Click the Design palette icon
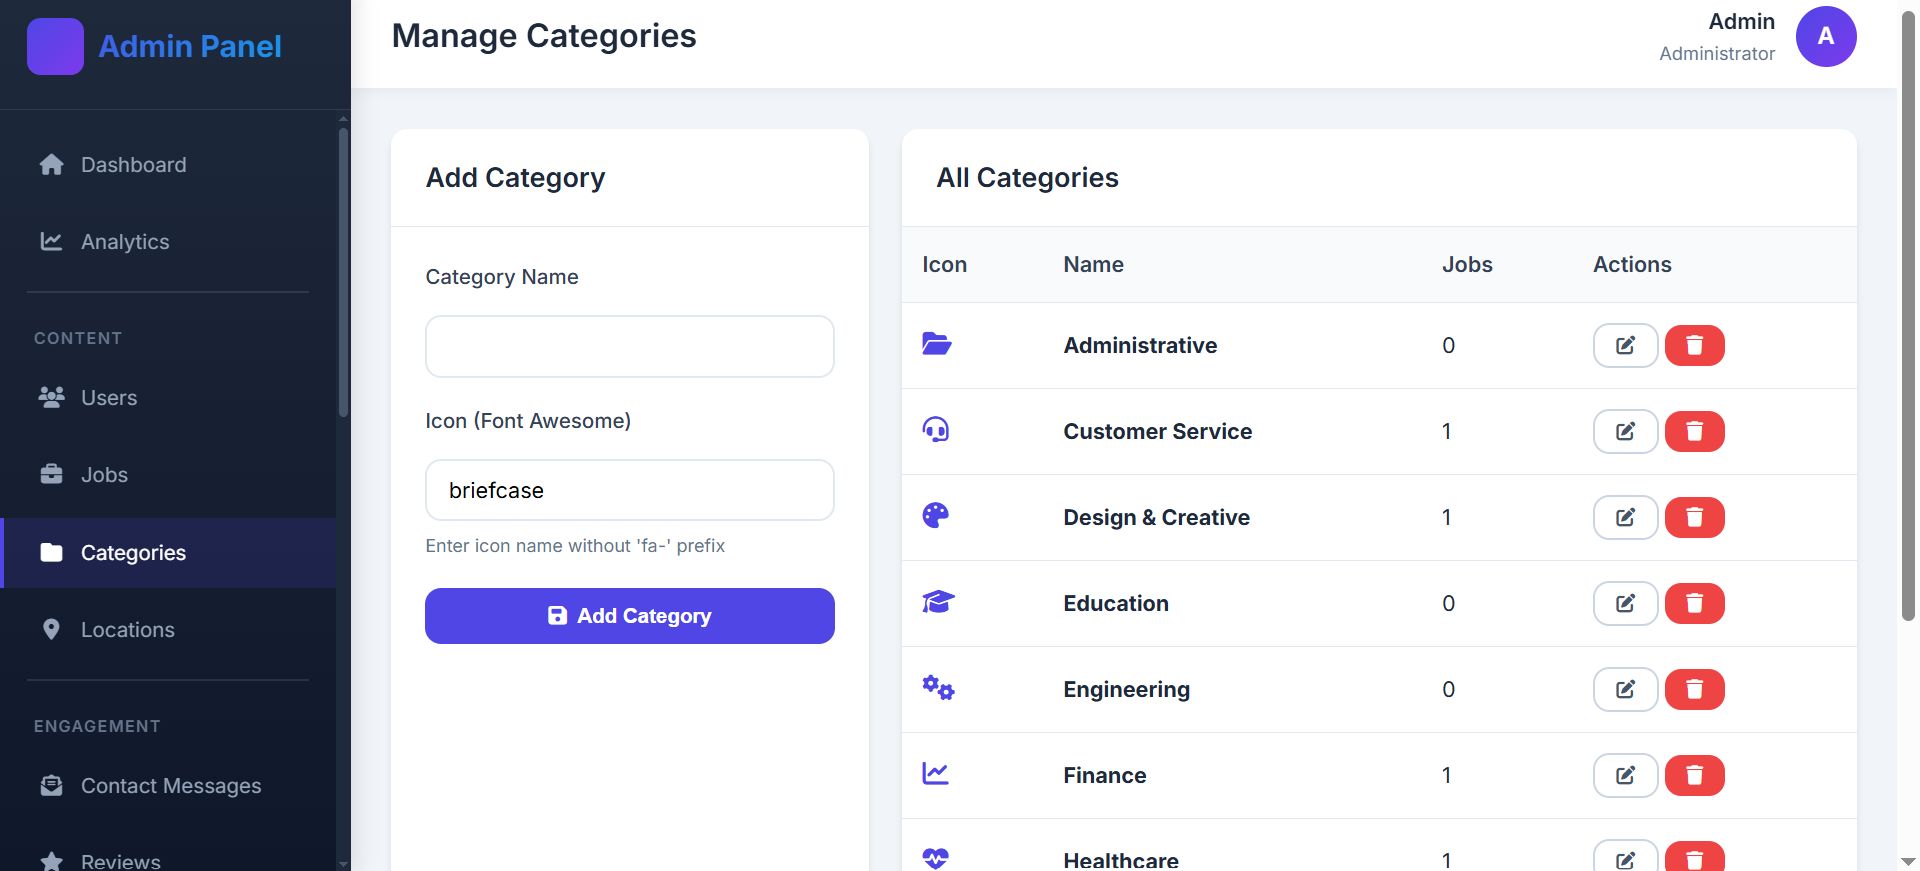Screen dimensions: 1920x871 point(936,517)
